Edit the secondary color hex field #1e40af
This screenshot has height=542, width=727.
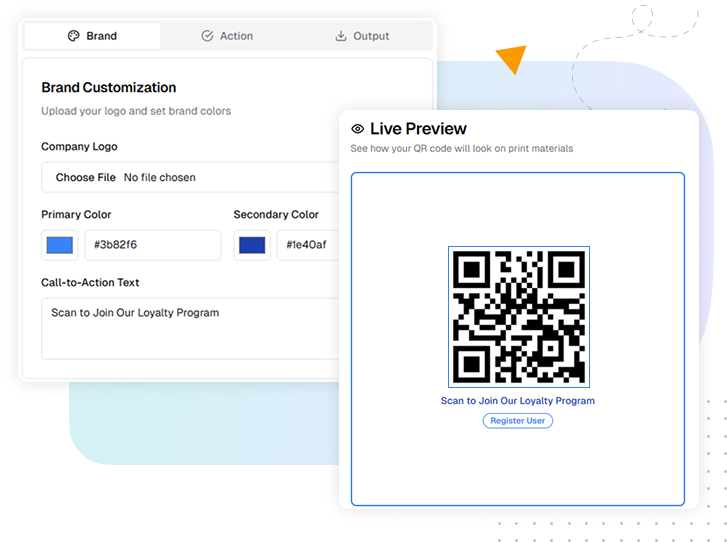[x=308, y=245]
